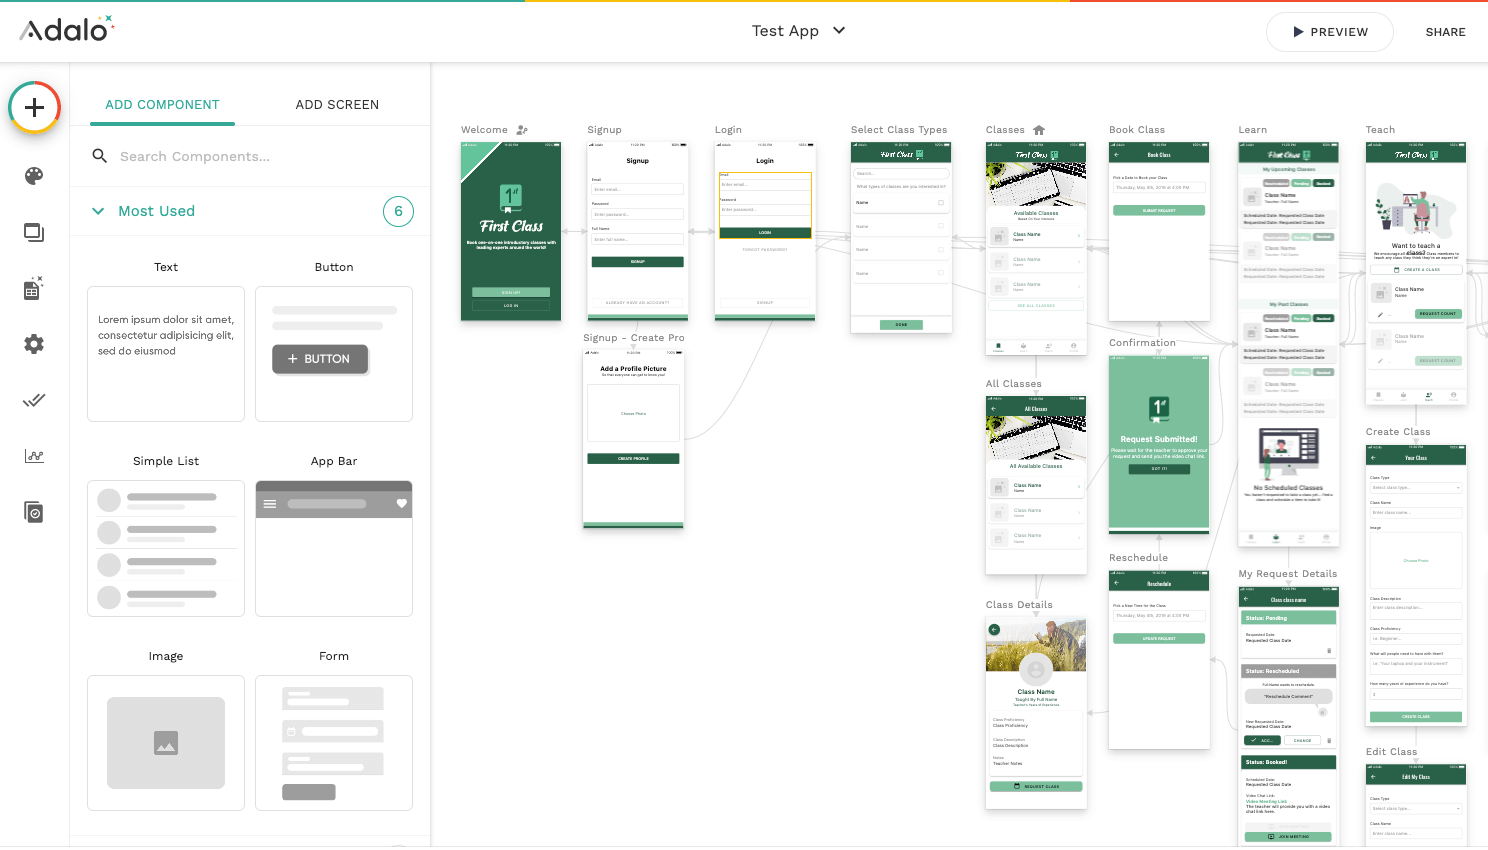Open the Analytics chart icon

(x=35, y=455)
